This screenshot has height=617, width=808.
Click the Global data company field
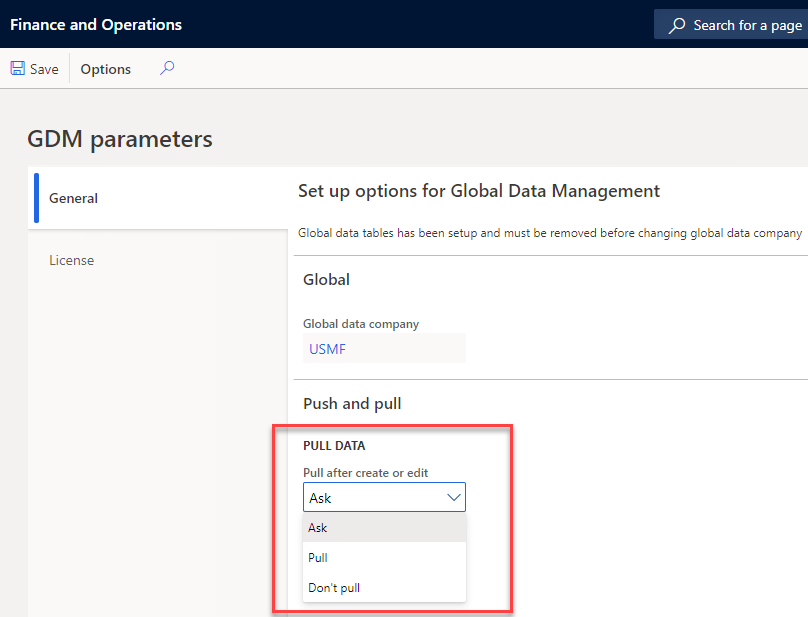[384, 348]
